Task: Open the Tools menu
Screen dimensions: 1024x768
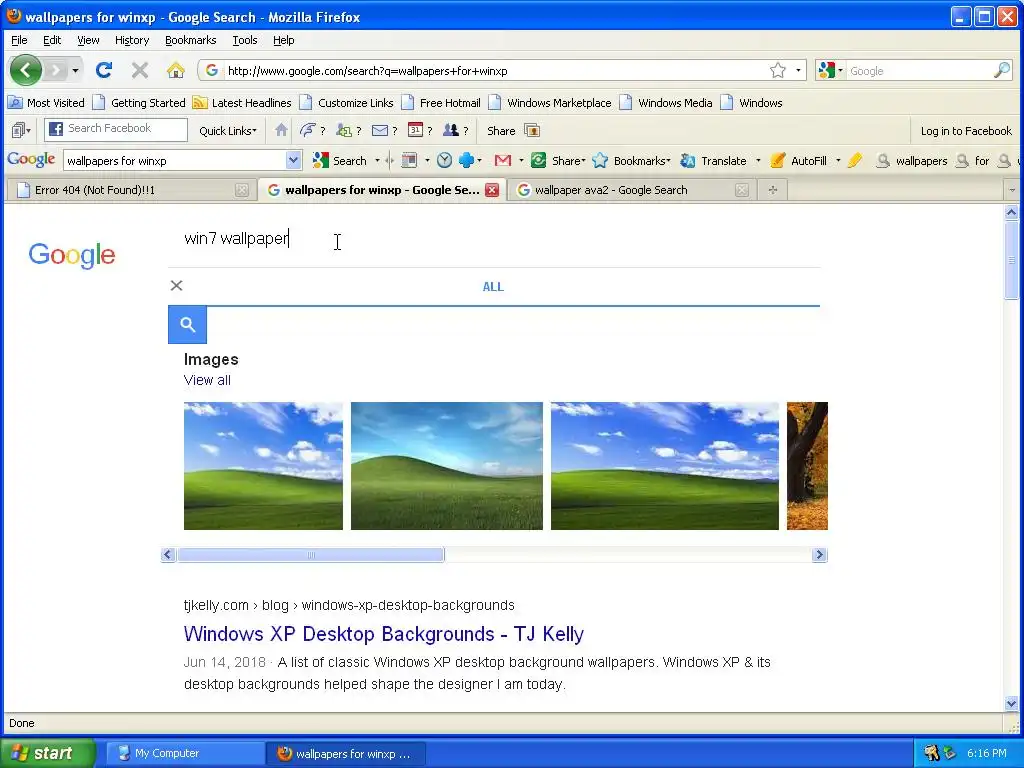Action: [244, 40]
